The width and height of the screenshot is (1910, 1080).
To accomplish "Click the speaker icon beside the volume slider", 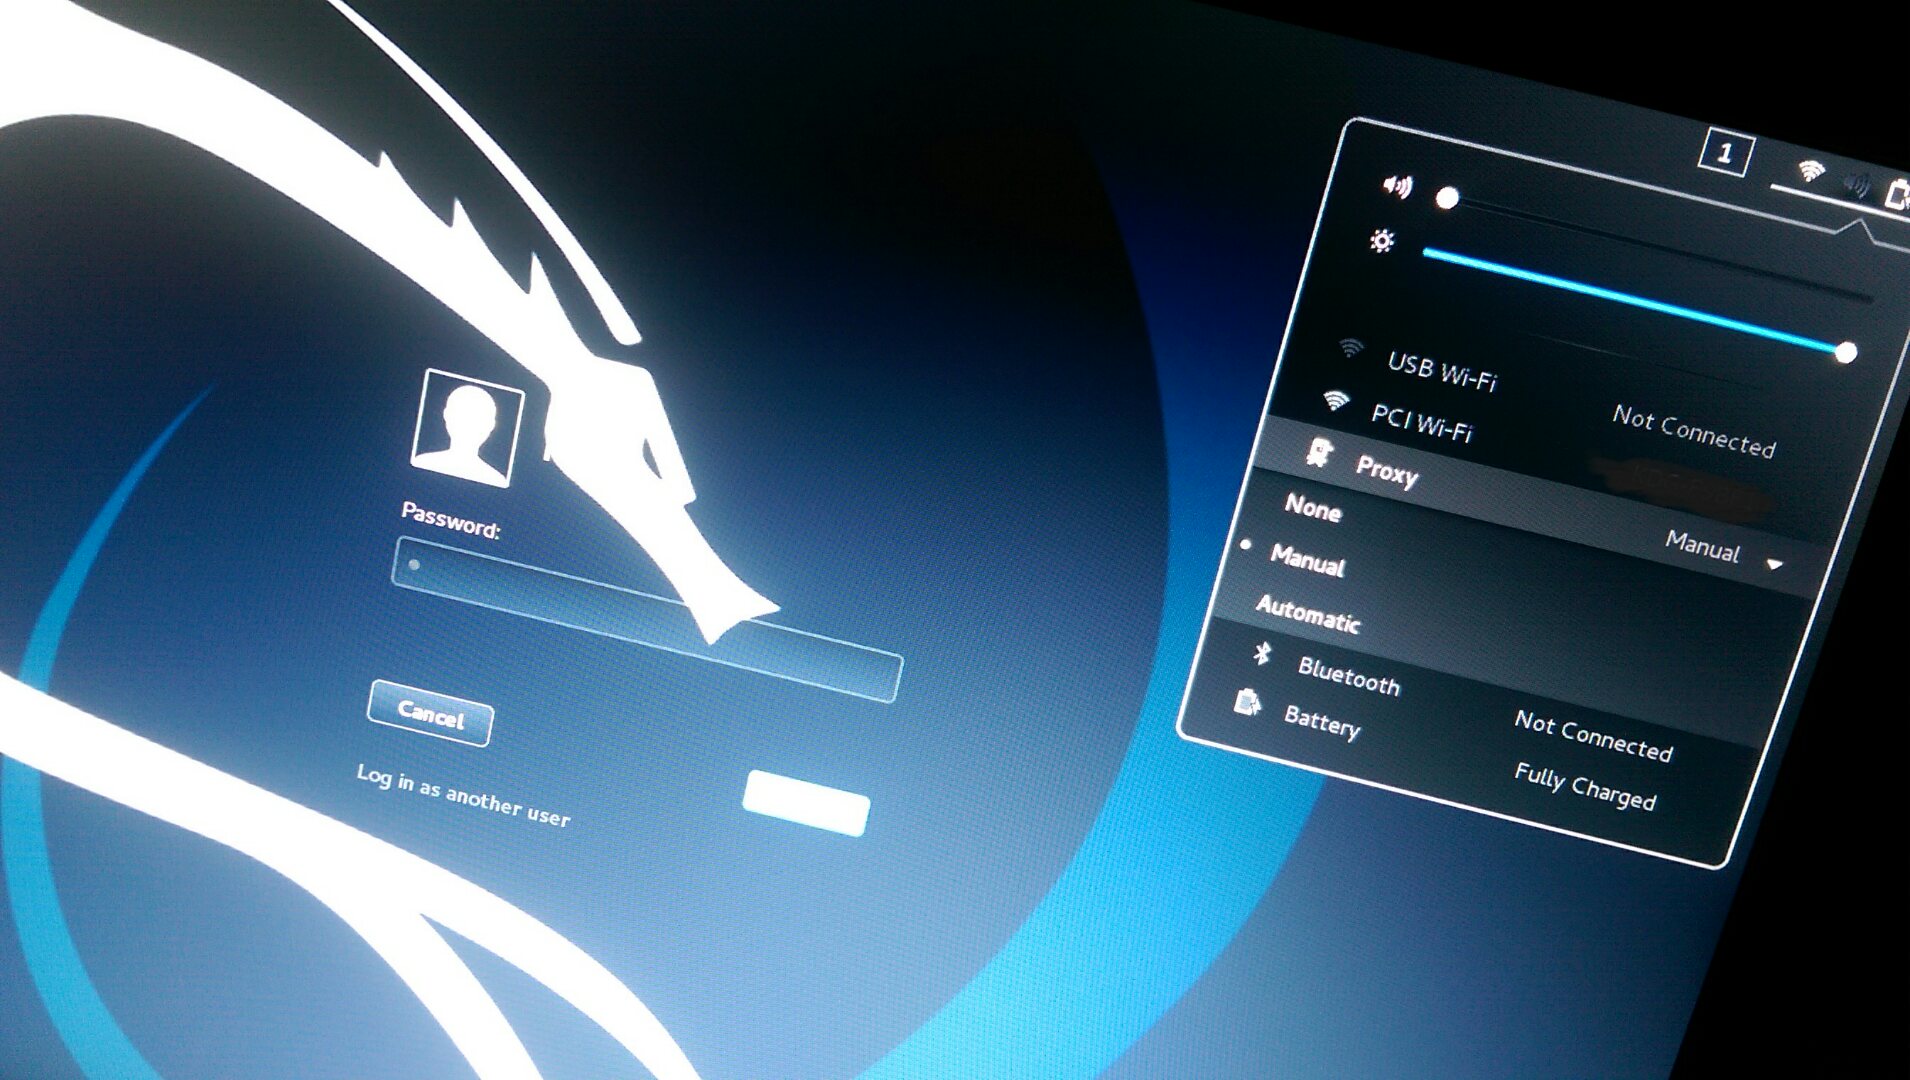I will click(x=1397, y=186).
